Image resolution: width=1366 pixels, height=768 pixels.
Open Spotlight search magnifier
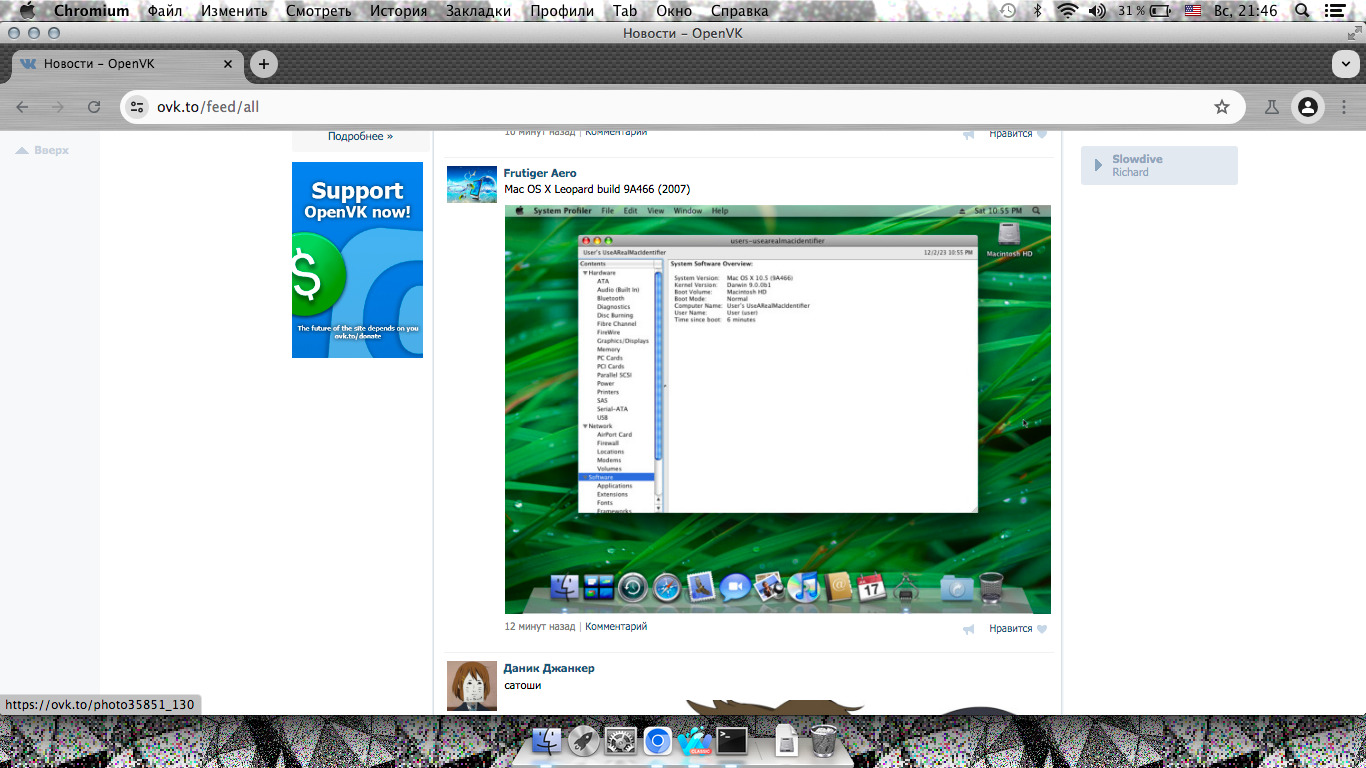click(x=1302, y=11)
